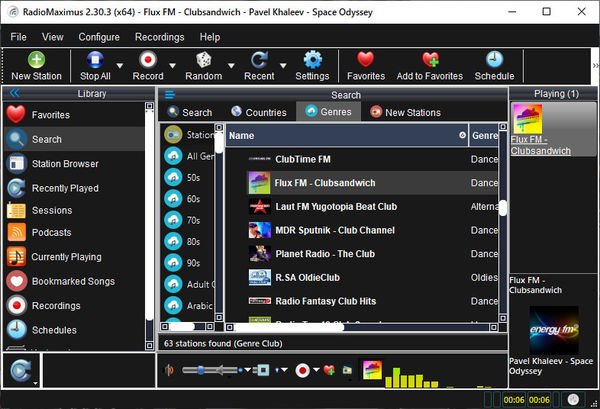Open the Random dropdown arrow
This screenshot has height=409, width=600.
point(231,66)
